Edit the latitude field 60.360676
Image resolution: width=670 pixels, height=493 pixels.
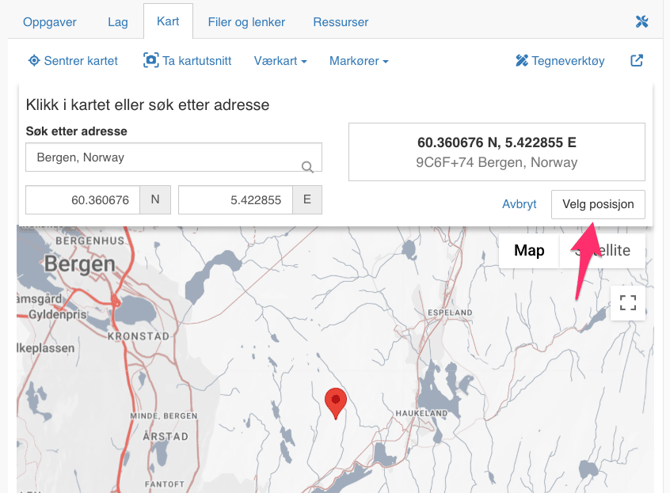coord(82,200)
